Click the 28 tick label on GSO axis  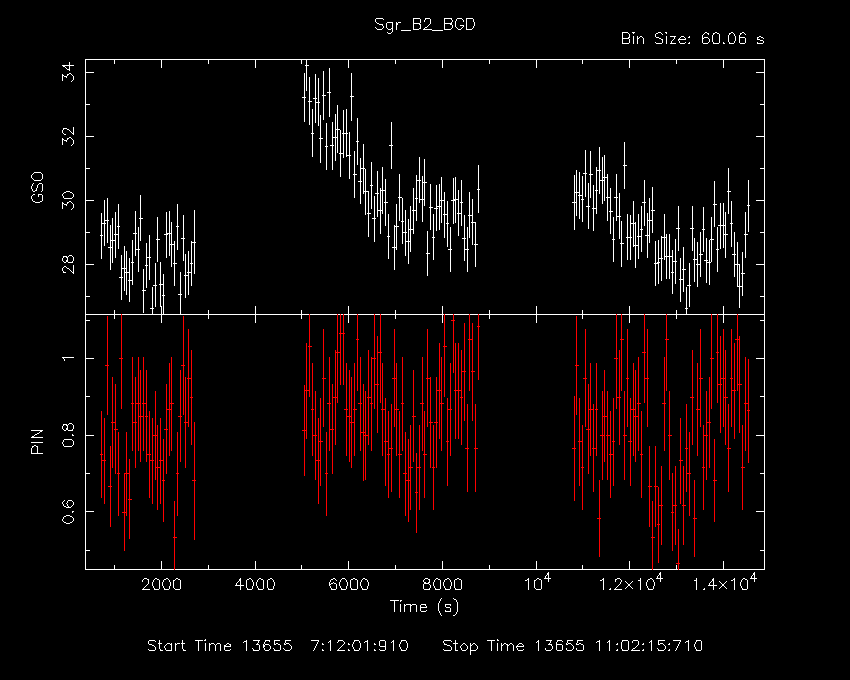coord(68,265)
